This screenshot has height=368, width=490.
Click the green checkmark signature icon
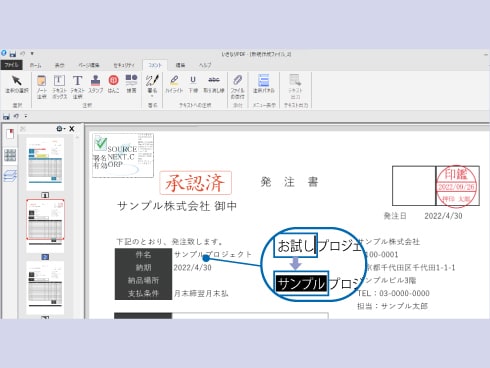pos(101,143)
